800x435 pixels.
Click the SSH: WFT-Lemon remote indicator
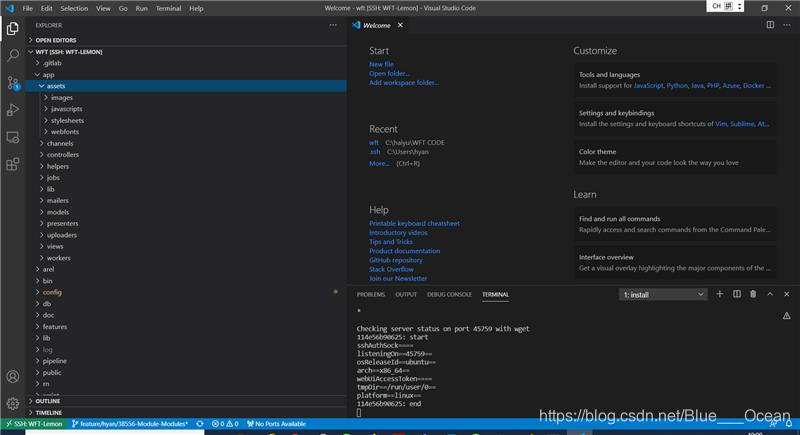tap(34, 424)
